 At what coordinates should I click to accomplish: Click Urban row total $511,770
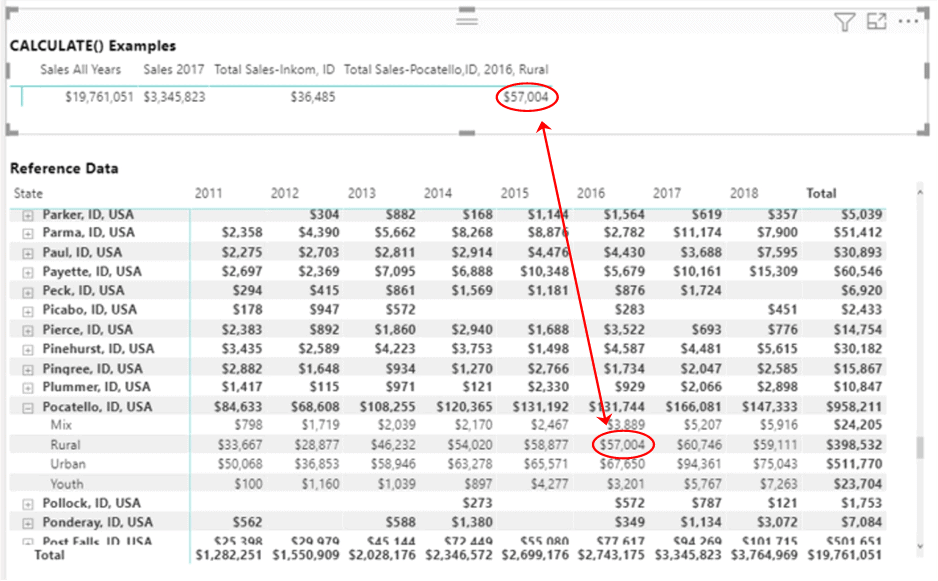[854, 464]
